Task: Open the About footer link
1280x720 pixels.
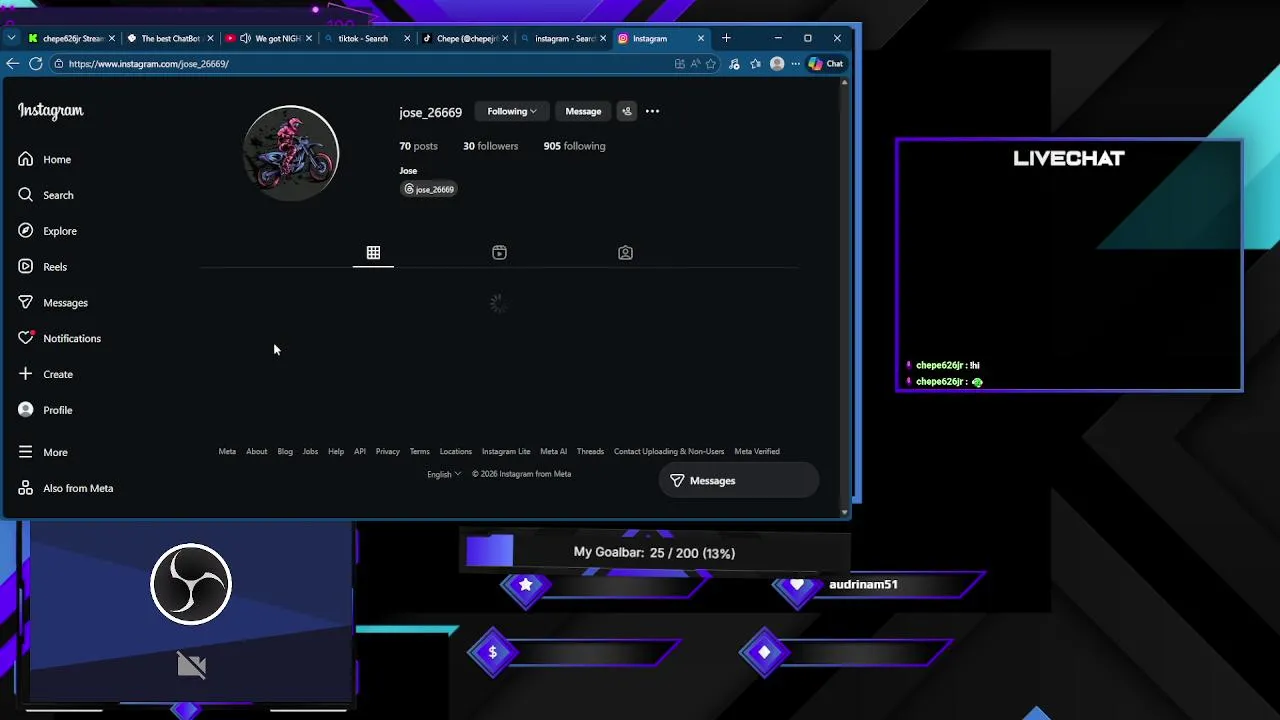Action: click(x=257, y=451)
